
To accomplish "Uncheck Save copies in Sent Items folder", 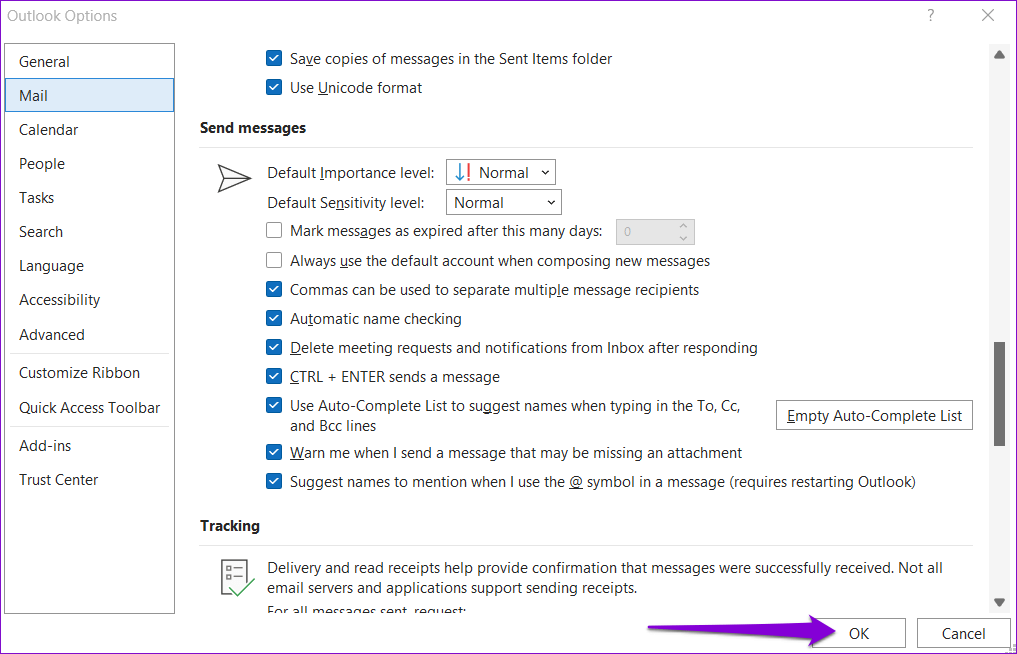I will 274,58.
